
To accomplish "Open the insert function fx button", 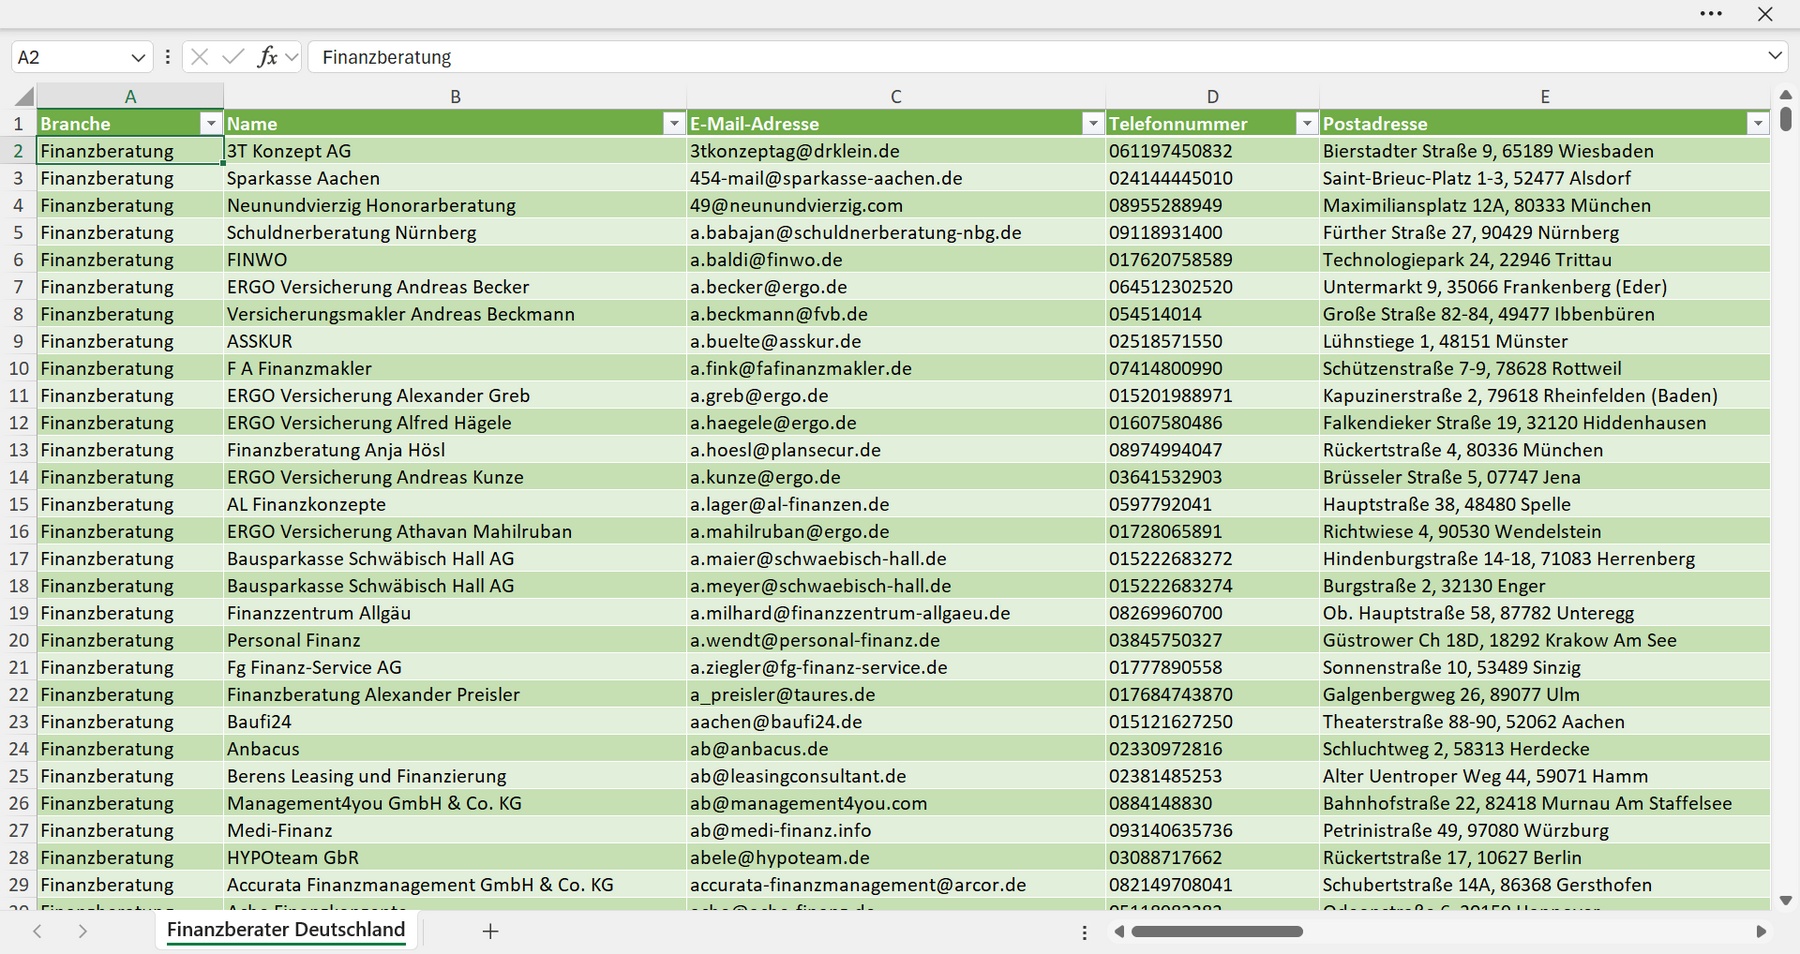I will (267, 57).
